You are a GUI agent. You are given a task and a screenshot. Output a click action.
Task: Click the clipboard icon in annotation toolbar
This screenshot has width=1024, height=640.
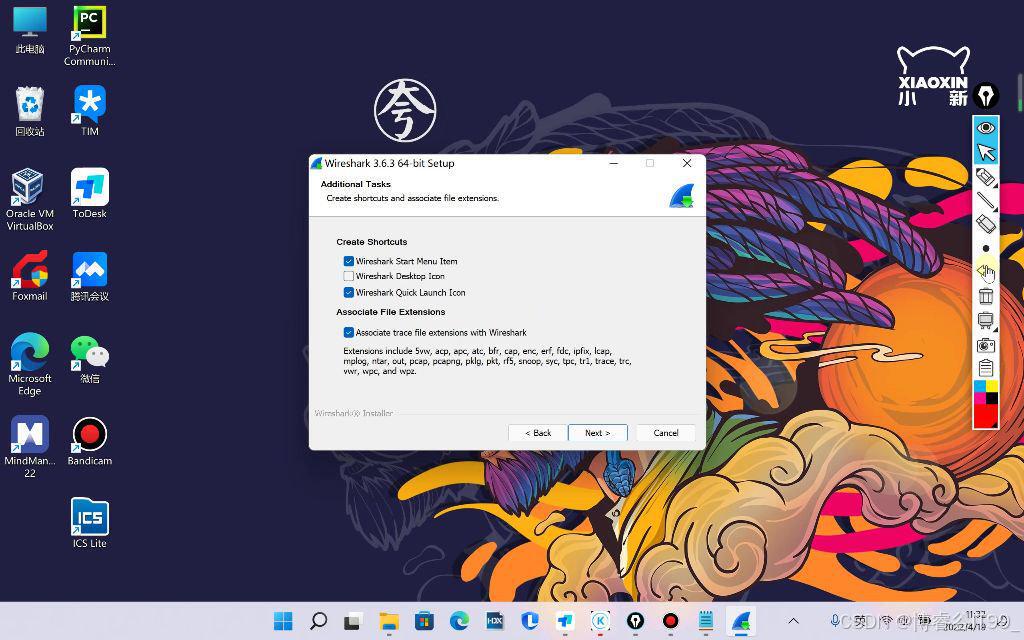tap(985, 368)
